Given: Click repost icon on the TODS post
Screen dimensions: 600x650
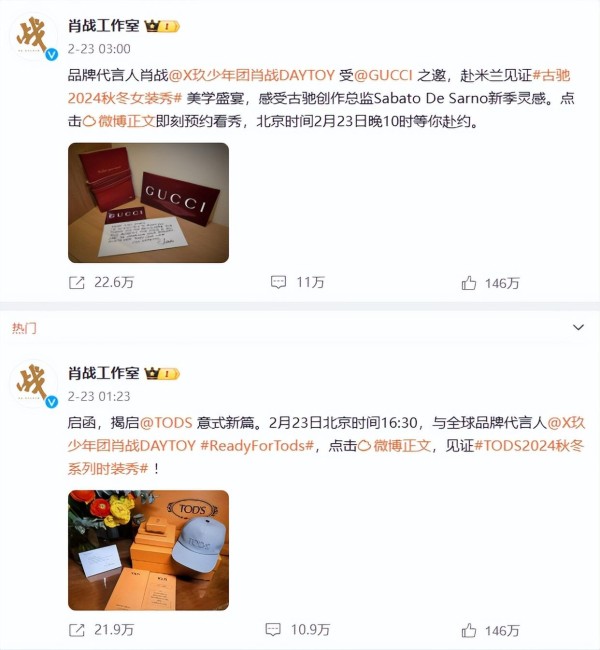Looking at the screenshot, I should (77, 630).
